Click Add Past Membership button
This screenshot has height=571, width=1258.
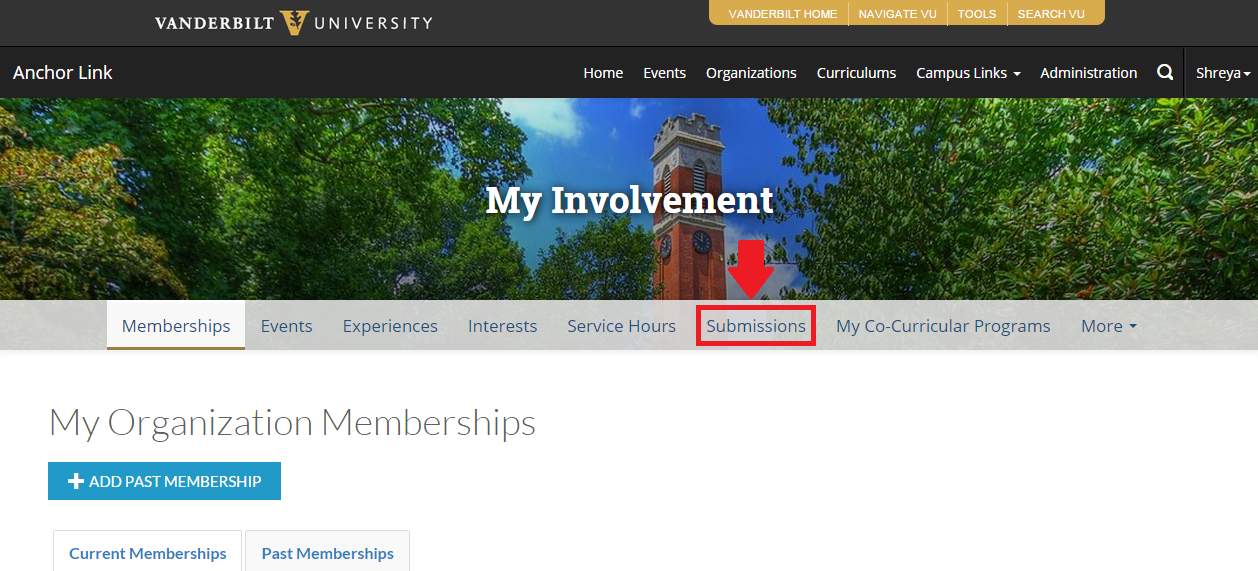pyautogui.click(x=164, y=481)
